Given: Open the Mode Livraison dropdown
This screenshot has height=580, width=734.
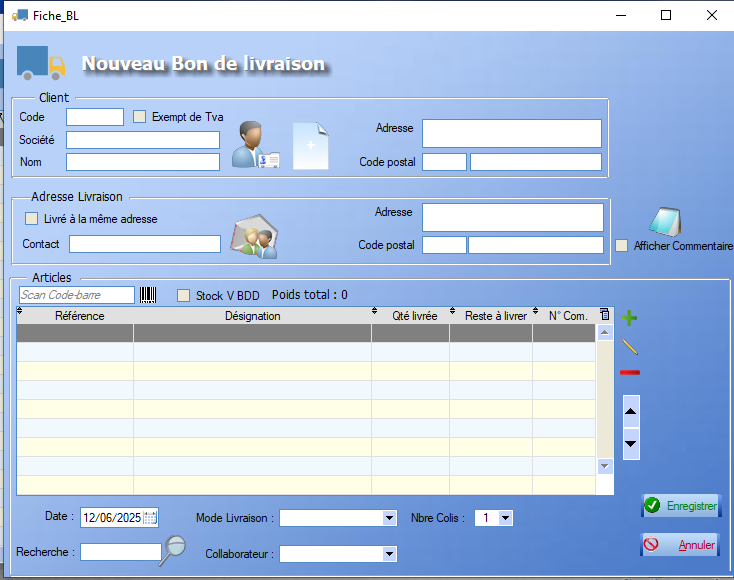Looking at the screenshot, I should coord(389,518).
